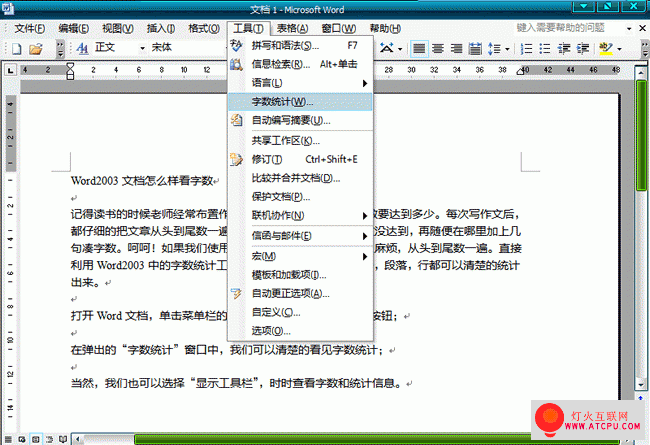This screenshot has width=650, height=445.
Task: Open the Style dropdown showing 正文
Action: point(142,49)
